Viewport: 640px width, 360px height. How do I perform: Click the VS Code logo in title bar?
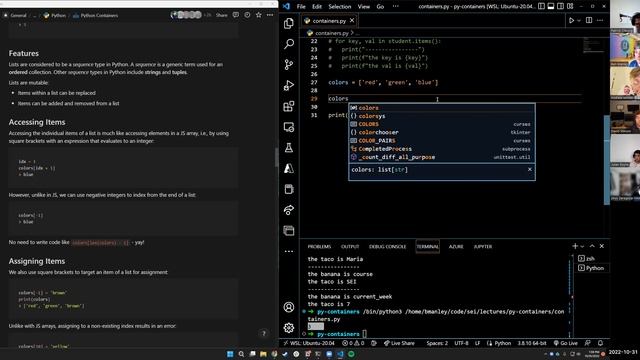pos(287,7)
